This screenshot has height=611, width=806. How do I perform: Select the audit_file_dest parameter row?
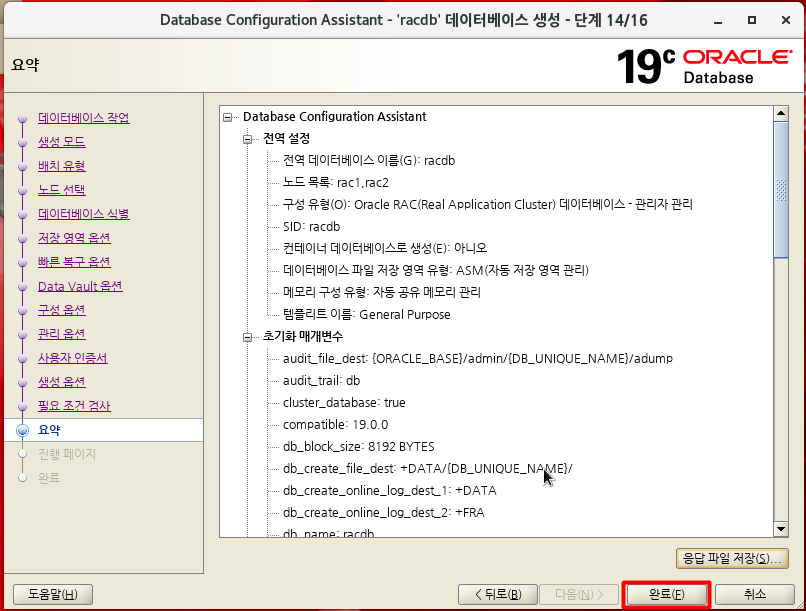pos(478,359)
